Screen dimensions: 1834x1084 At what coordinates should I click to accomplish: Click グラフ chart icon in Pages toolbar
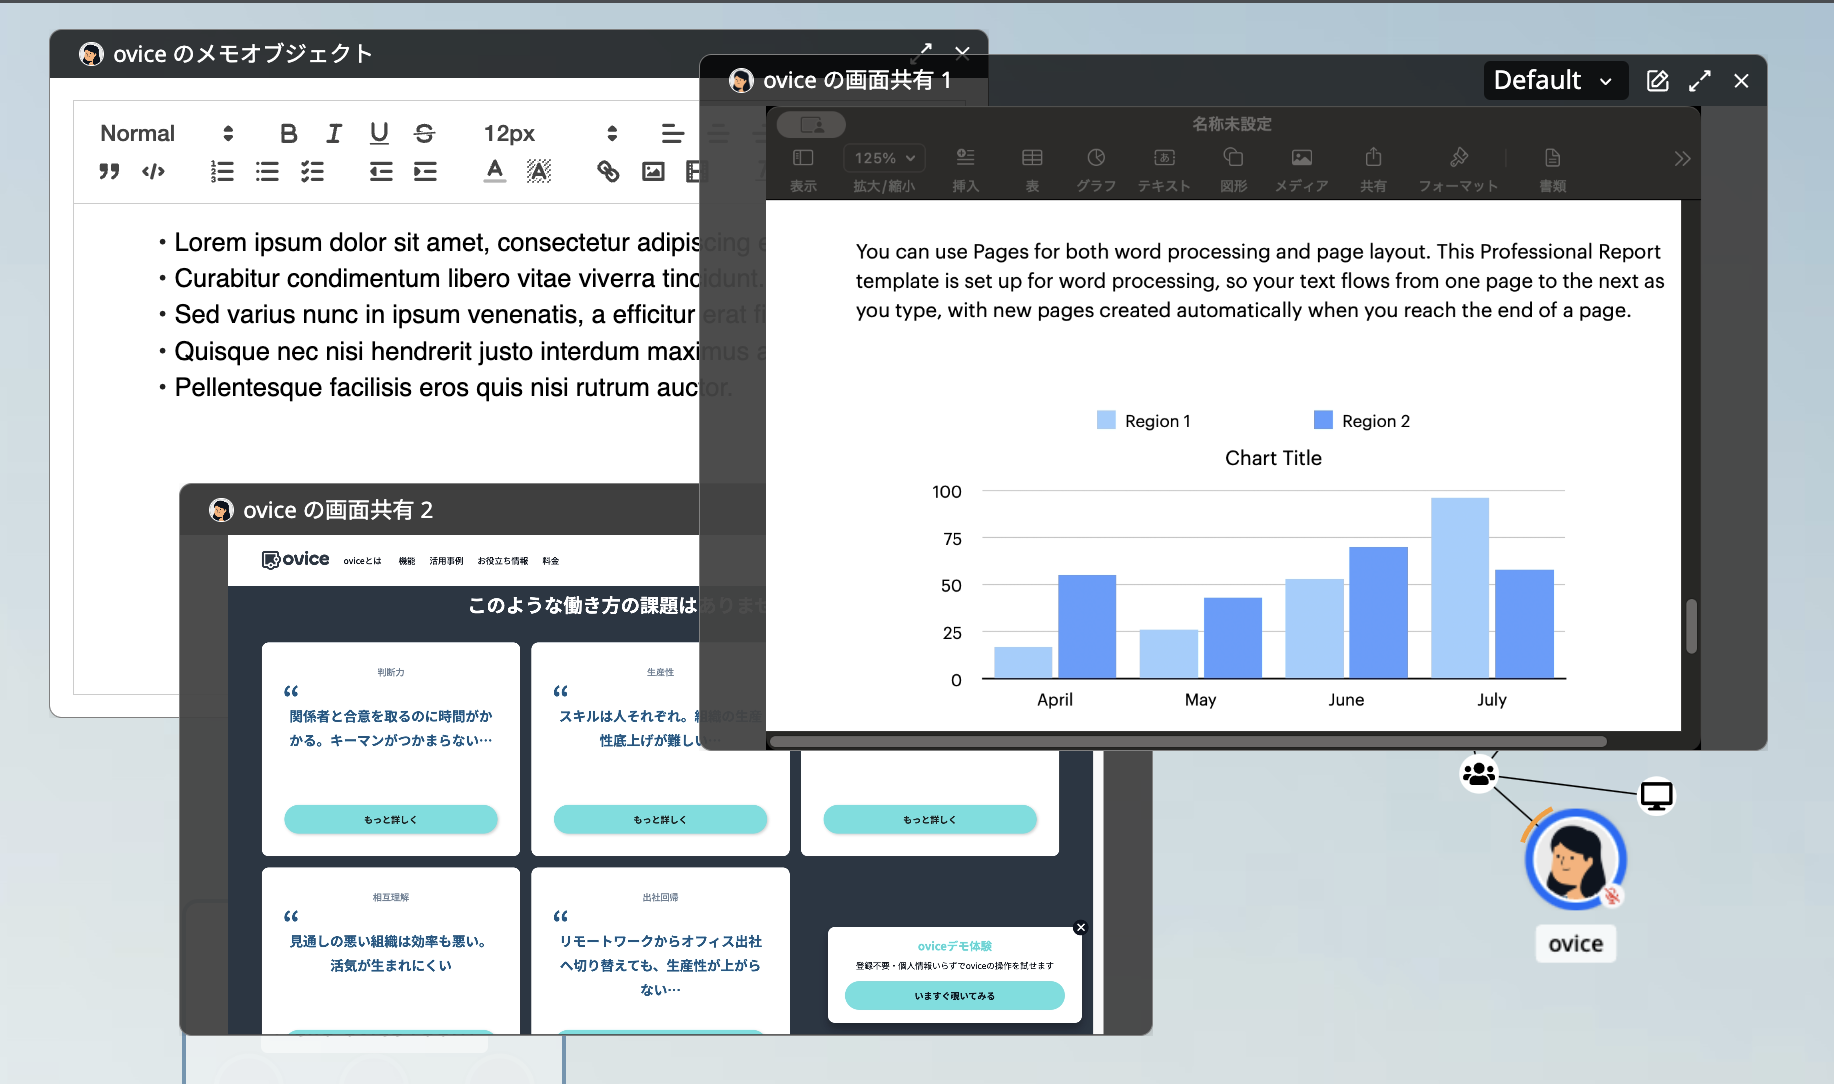click(1096, 157)
